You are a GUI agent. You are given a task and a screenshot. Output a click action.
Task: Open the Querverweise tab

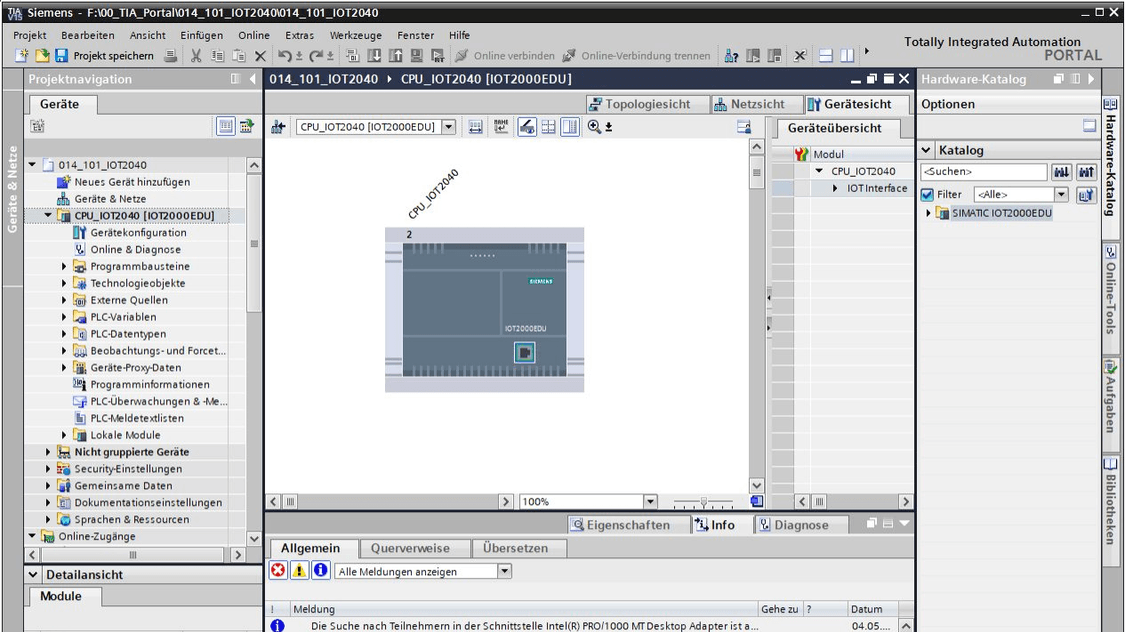(410, 548)
